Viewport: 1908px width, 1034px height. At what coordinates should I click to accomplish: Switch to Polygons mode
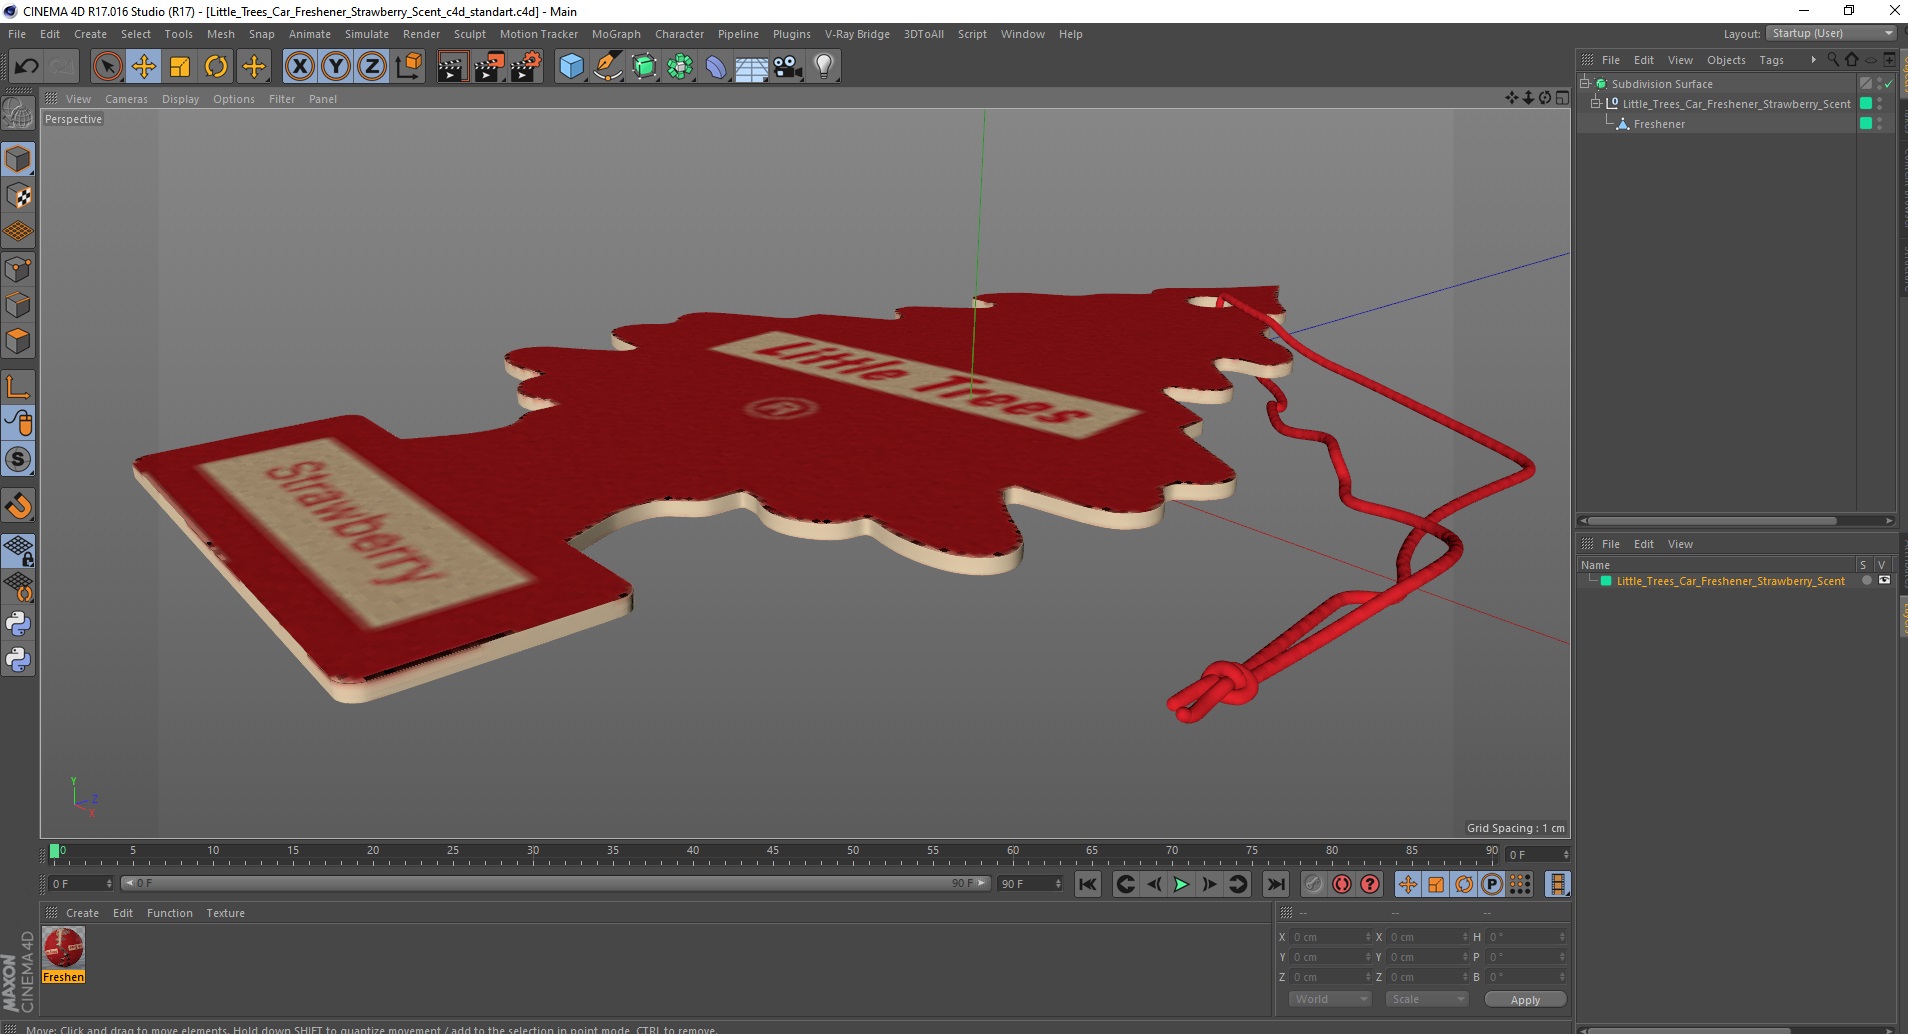(x=18, y=341)
